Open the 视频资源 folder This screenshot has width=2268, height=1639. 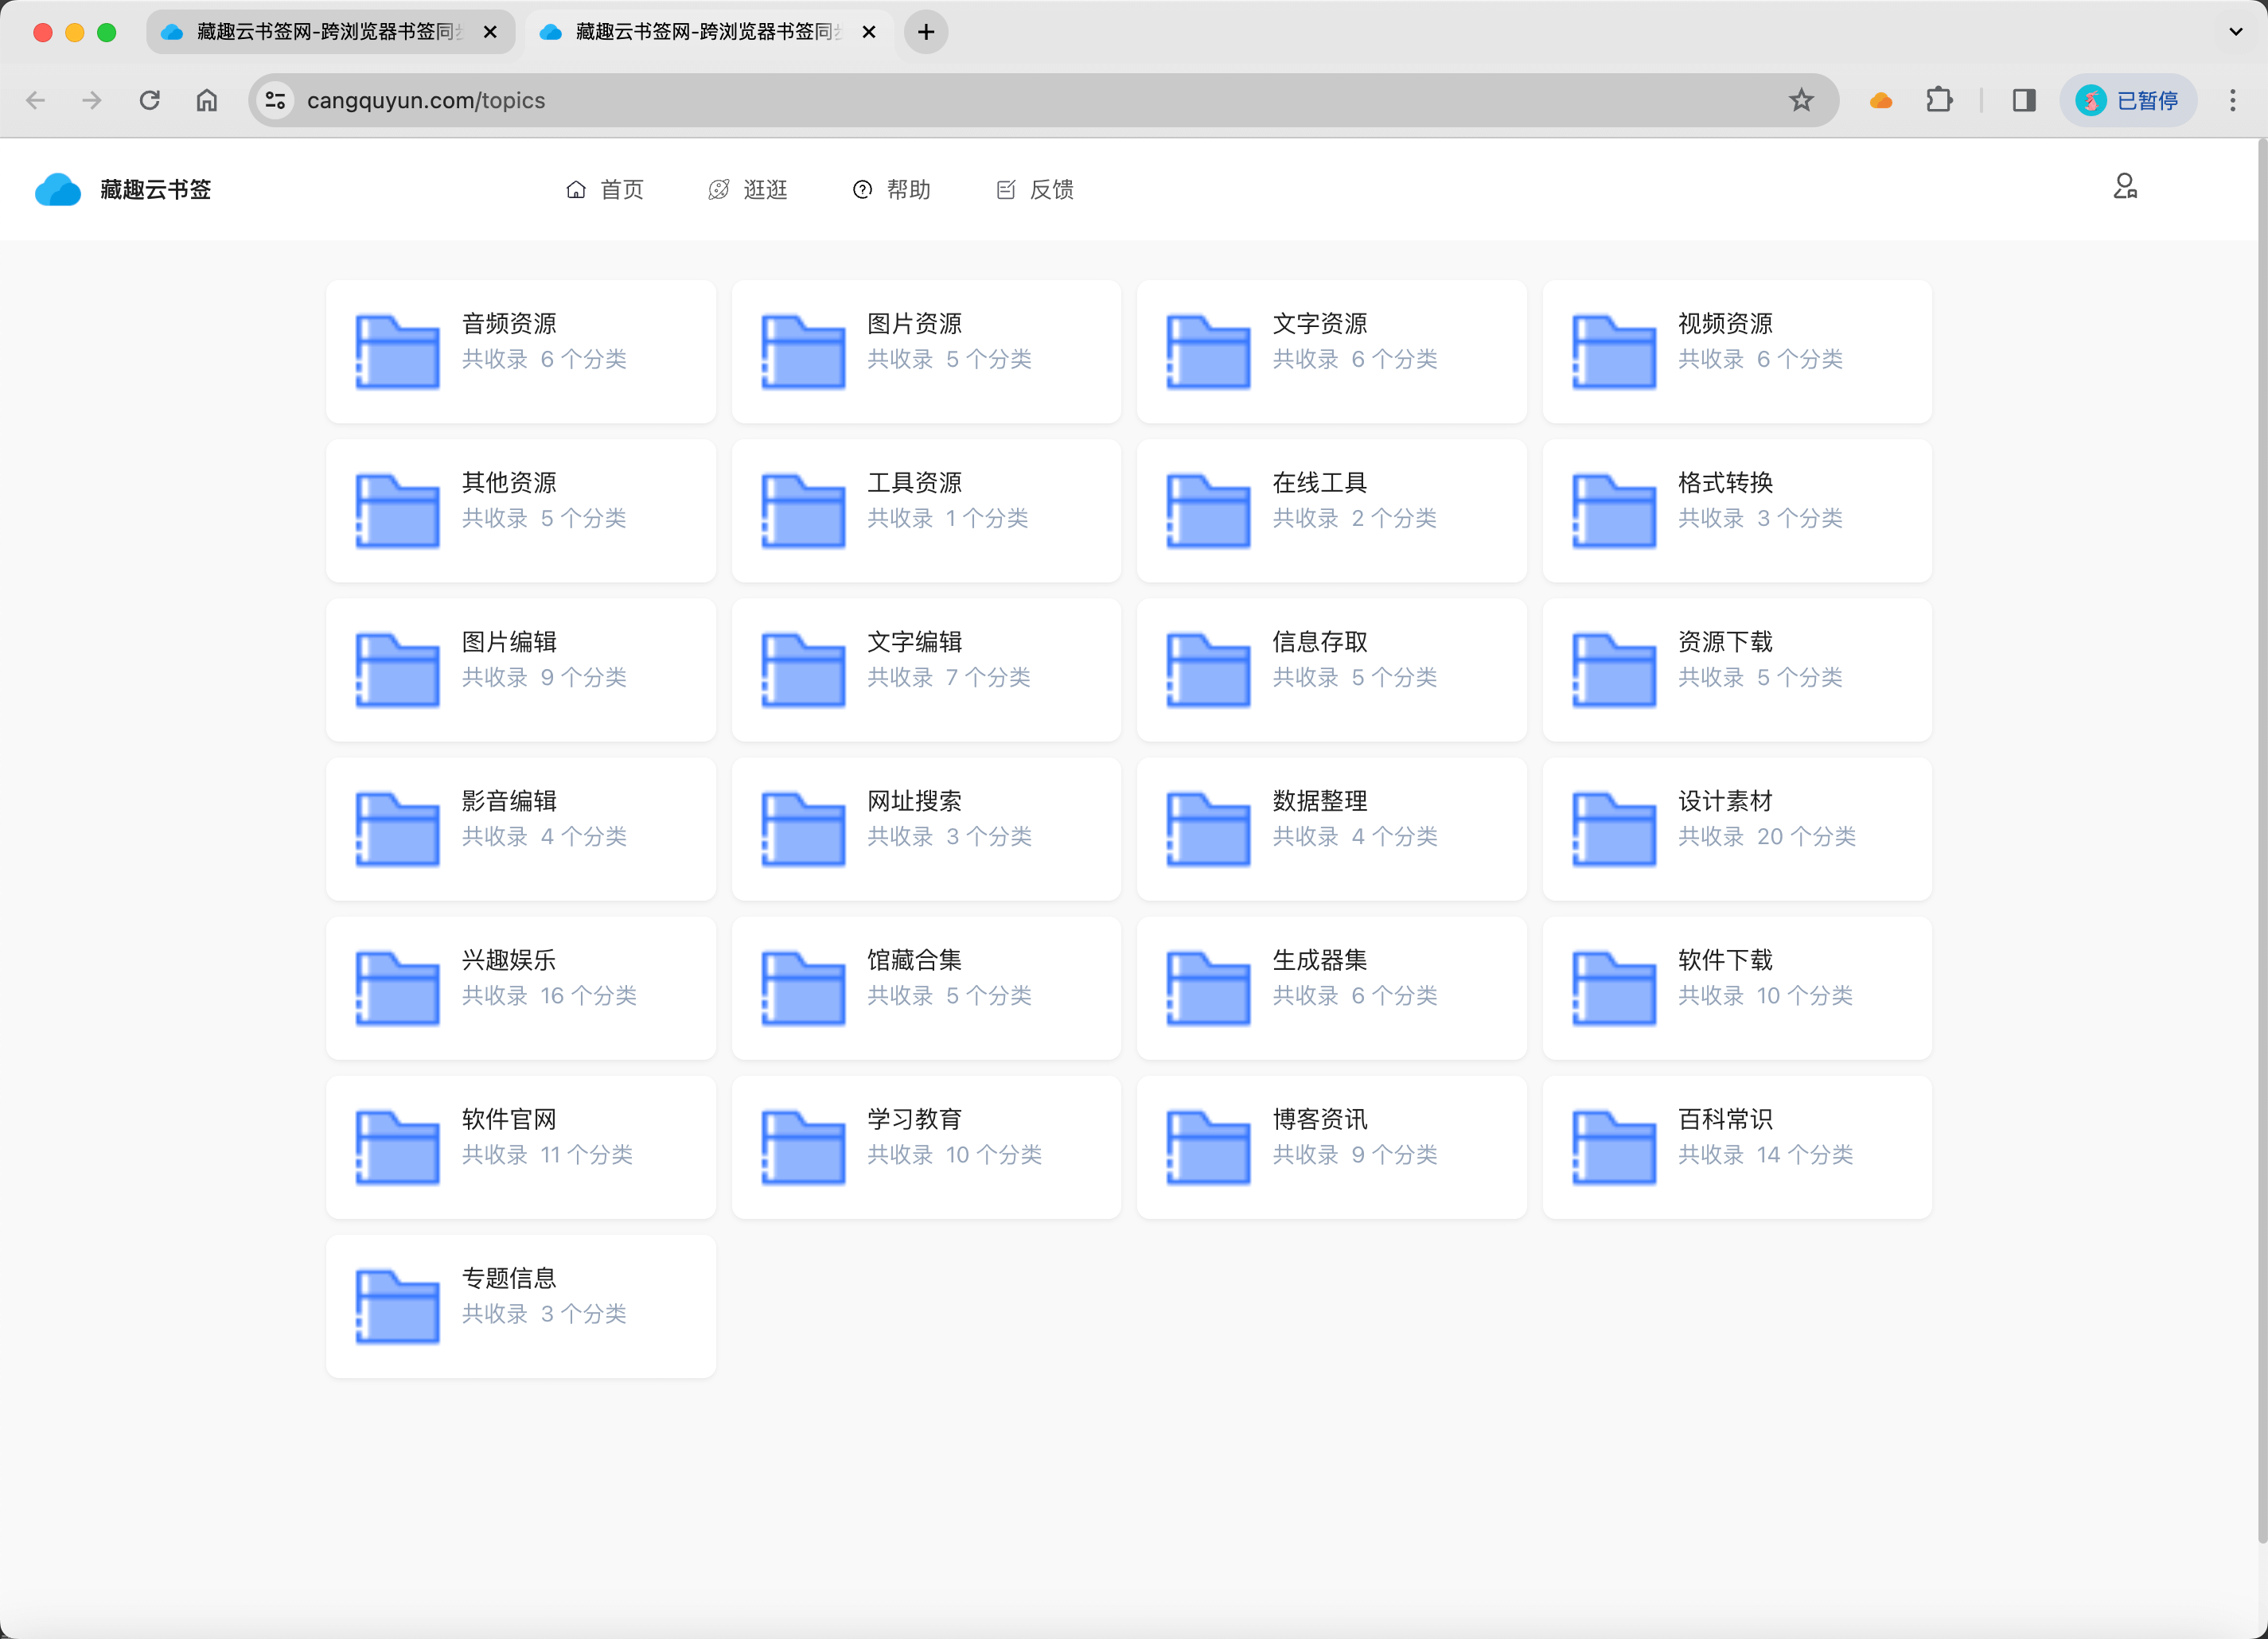tap(1737, 350)
